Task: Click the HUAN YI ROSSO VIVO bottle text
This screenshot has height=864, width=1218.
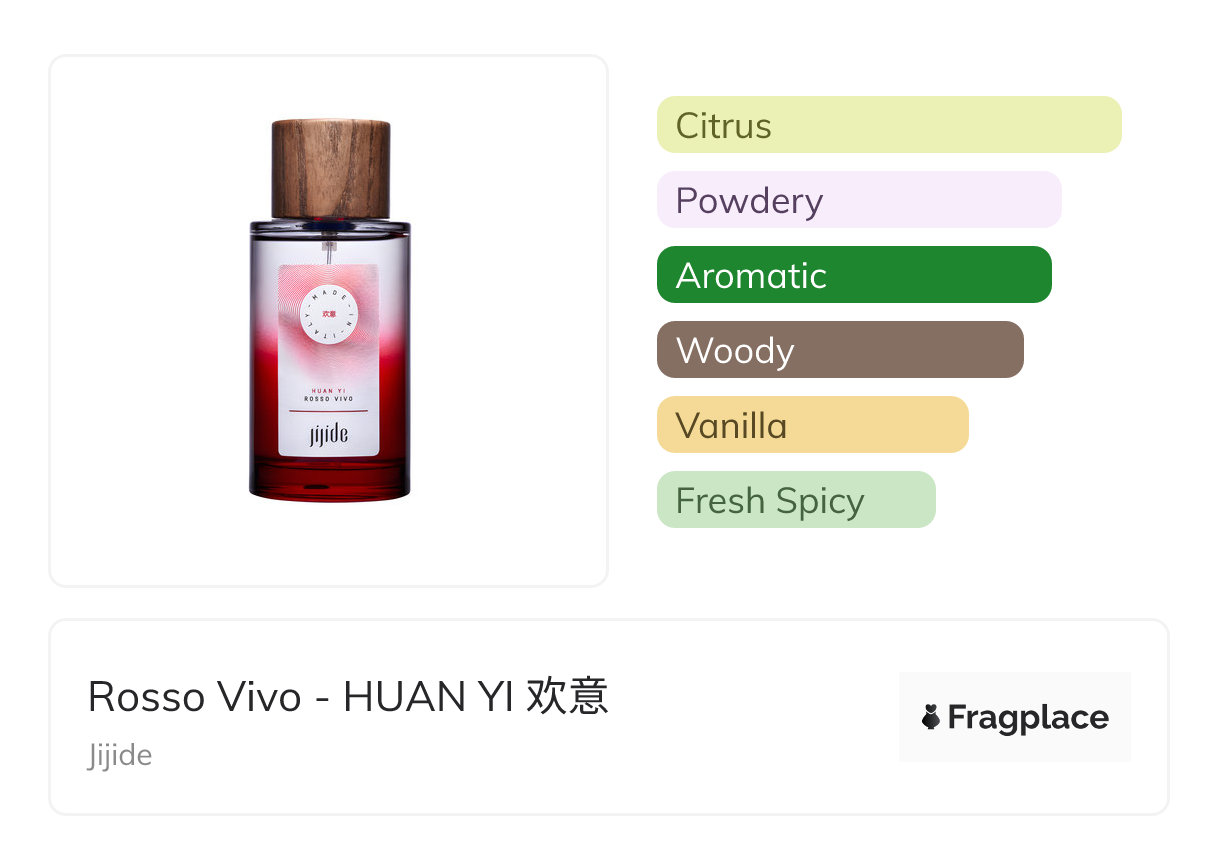Action: [x=329, y=394]
